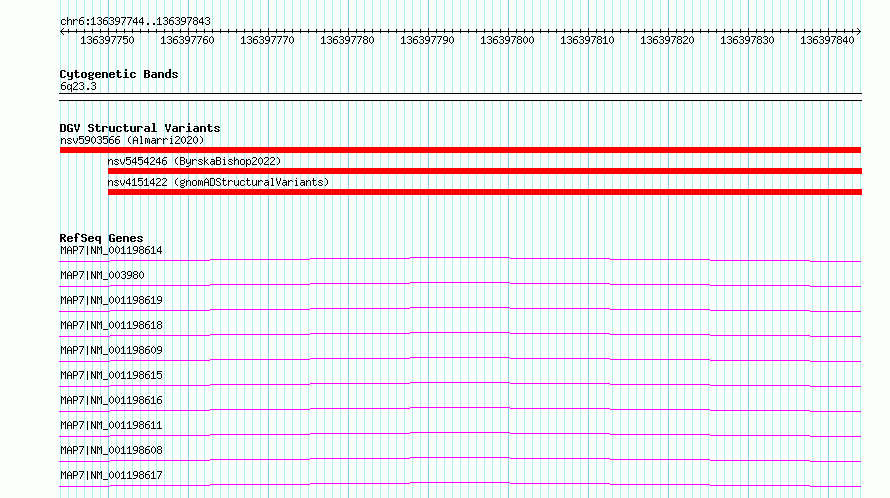Open transcript MAP7|NM_001198616
890x498 pixels.
111,400
